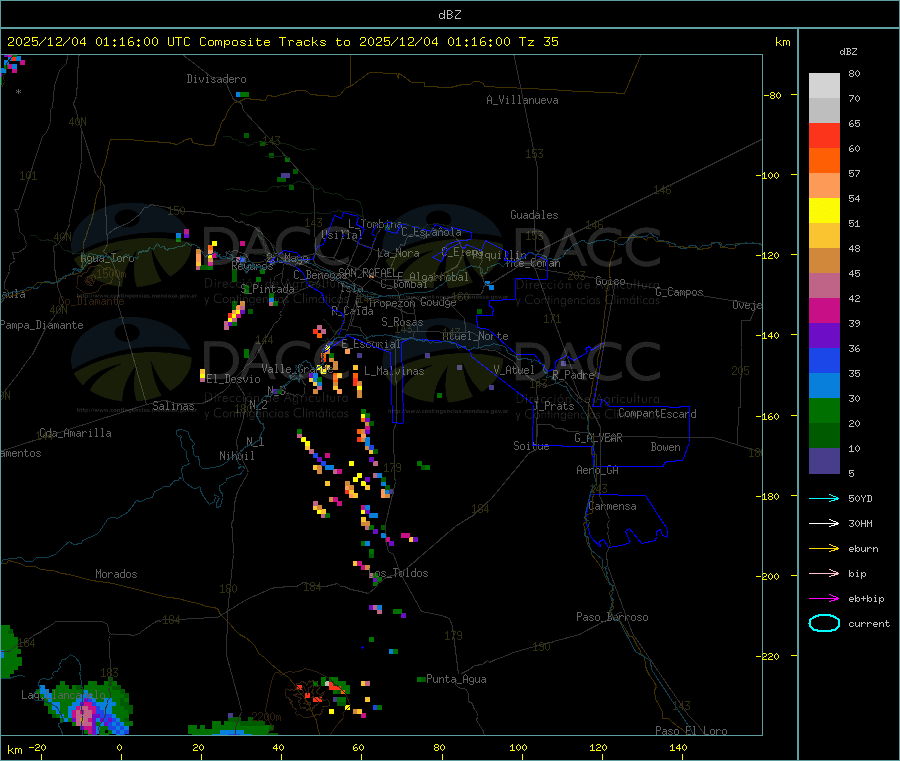This screenshot has width=900, height=761.
Task: Click the cyan 50YD arrow legend icon
Action: point(824,498)
